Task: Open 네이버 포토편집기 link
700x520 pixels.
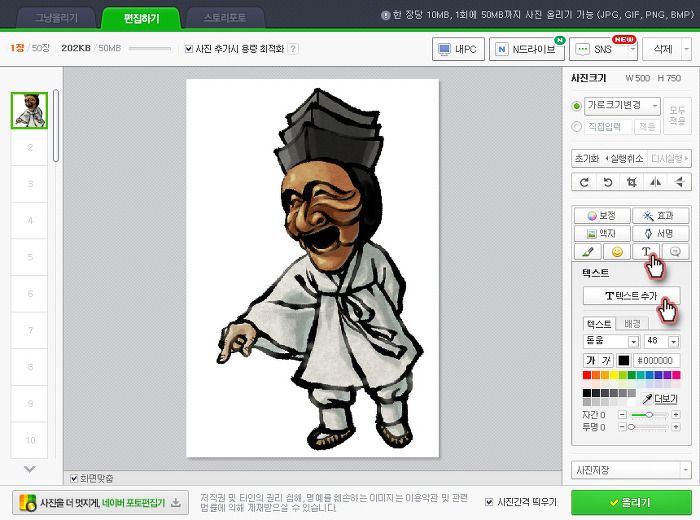Action: tap(133, 503)
